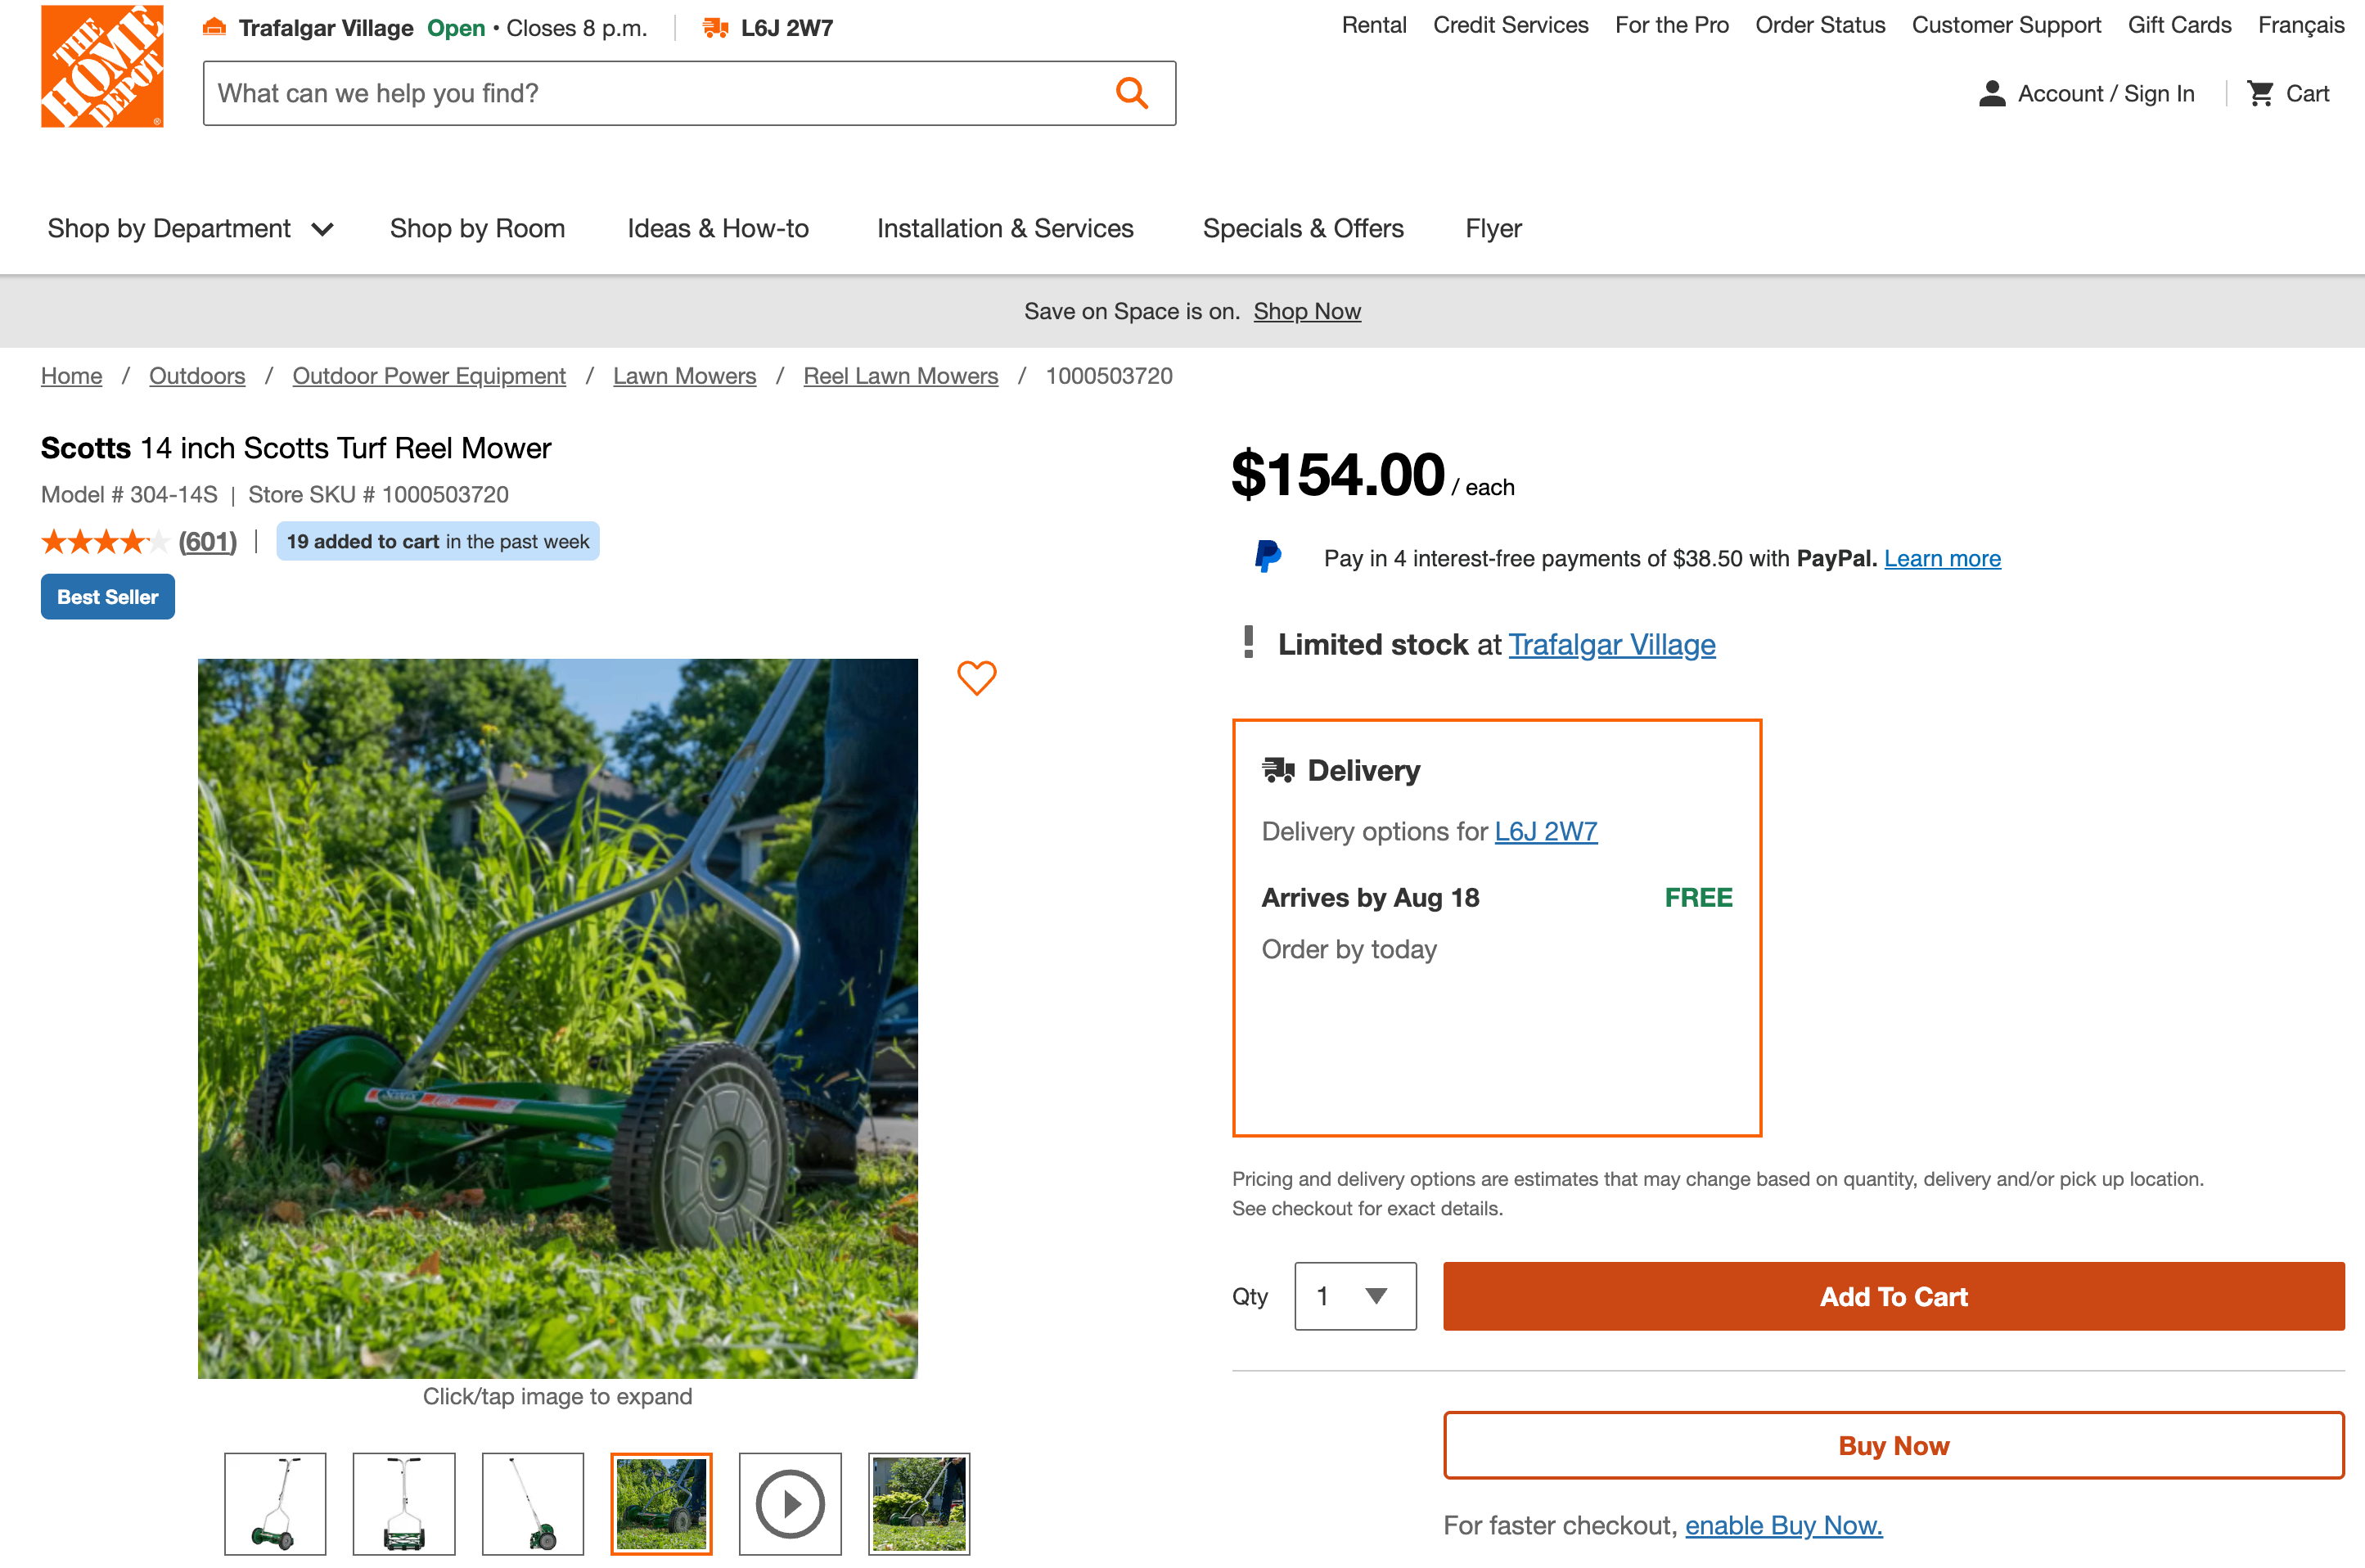Open the Flyer menu item
The image size is (2365, 1568).
pos(1493,229)
